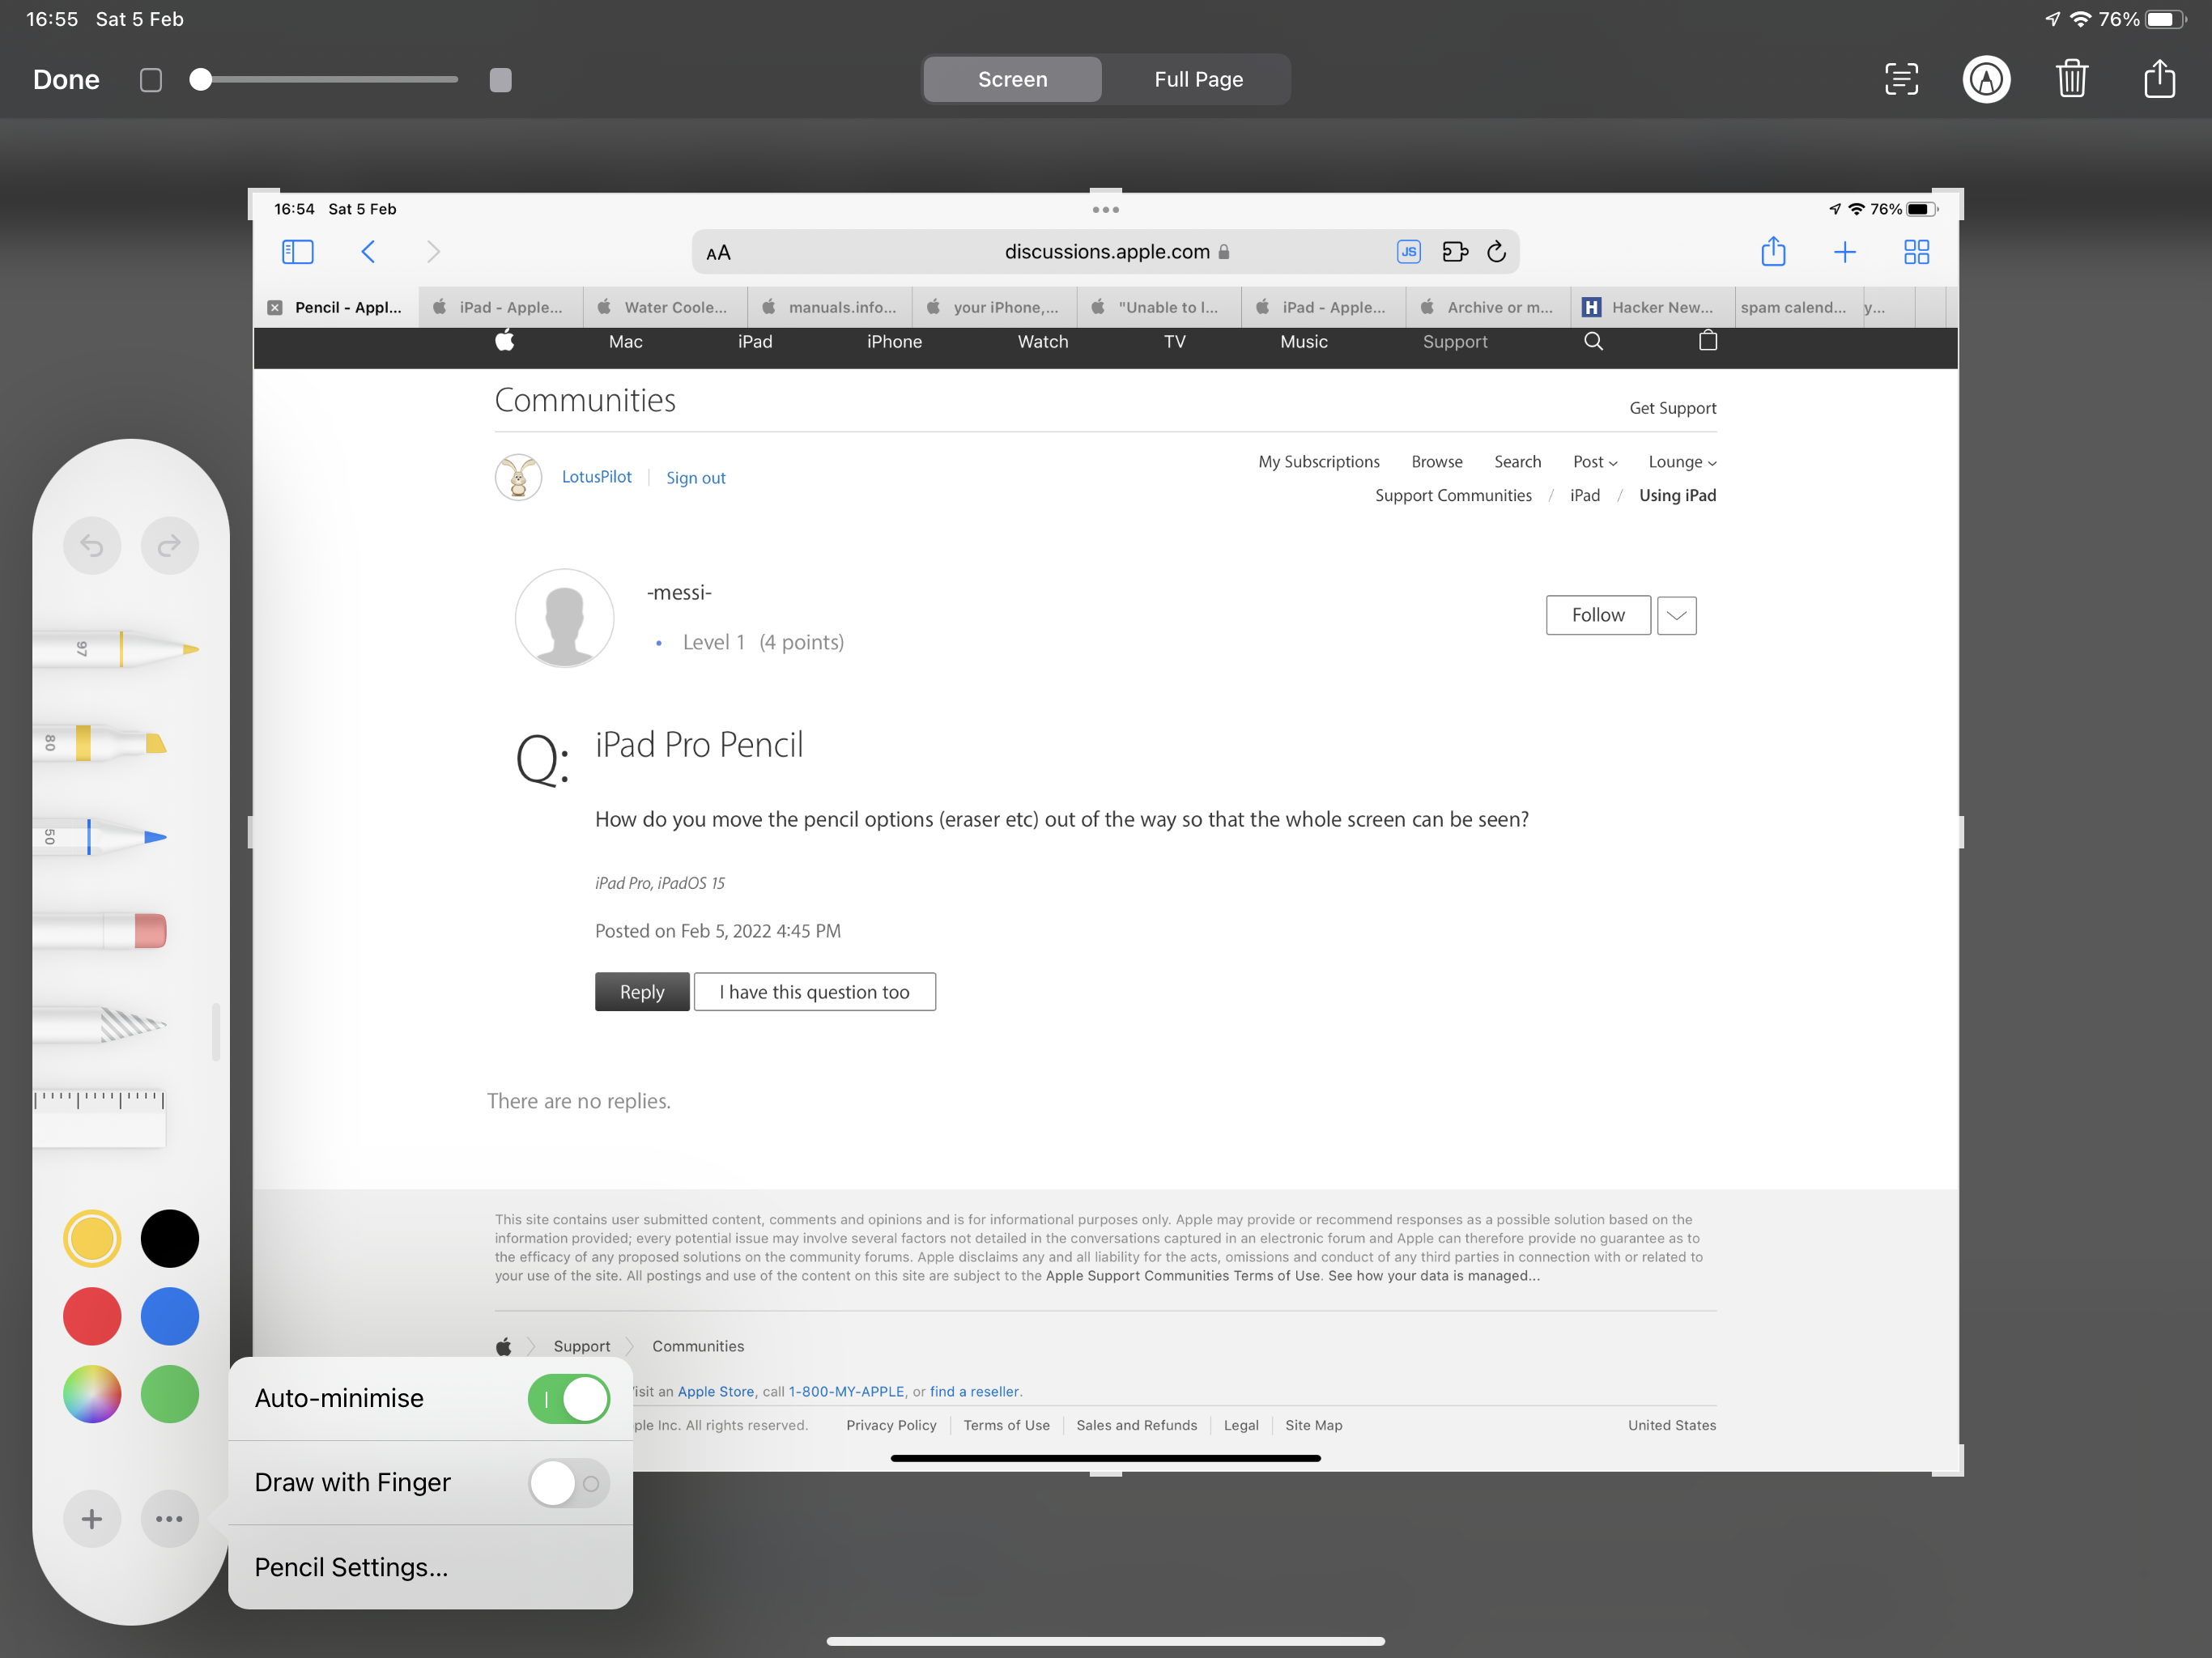
Task: Open Pencil Settings menu entry
Action: pyautogui.click(x=351, y=1567)
